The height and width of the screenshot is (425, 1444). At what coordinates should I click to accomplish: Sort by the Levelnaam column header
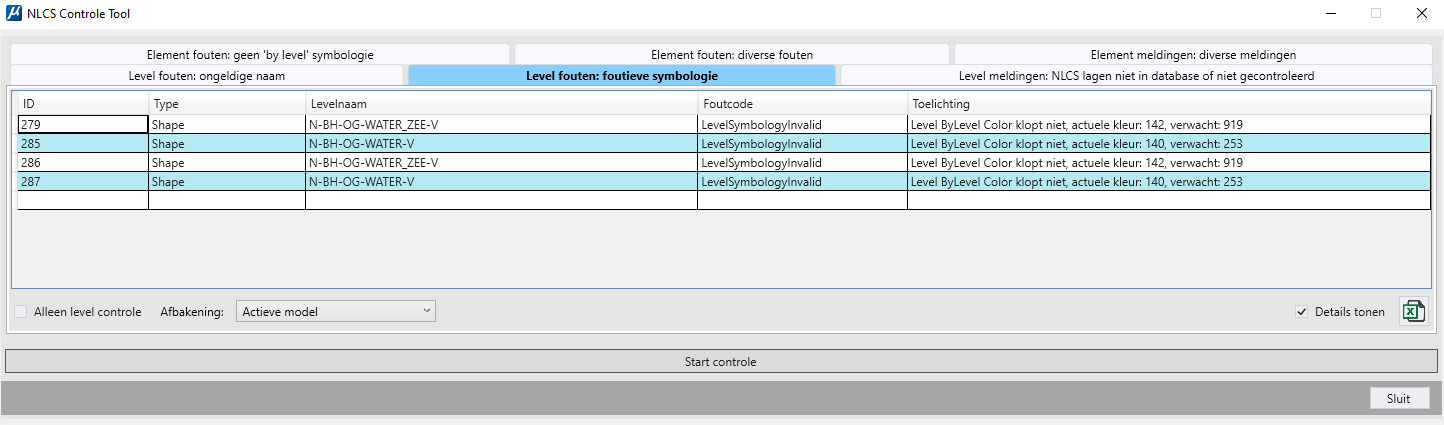click(501, 104)
